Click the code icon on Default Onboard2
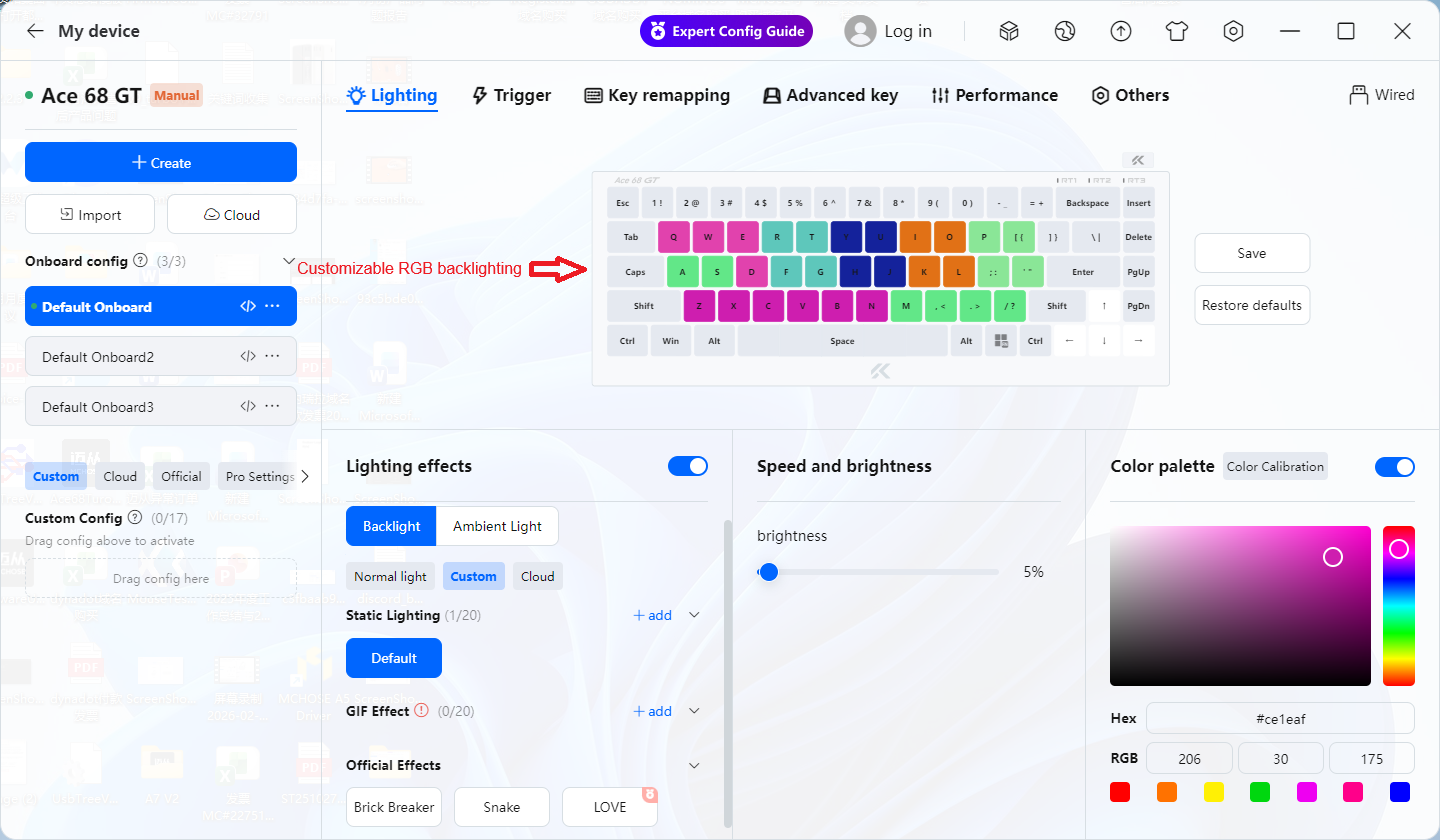This screenshot has width=1440, height=840. [248, 356]
